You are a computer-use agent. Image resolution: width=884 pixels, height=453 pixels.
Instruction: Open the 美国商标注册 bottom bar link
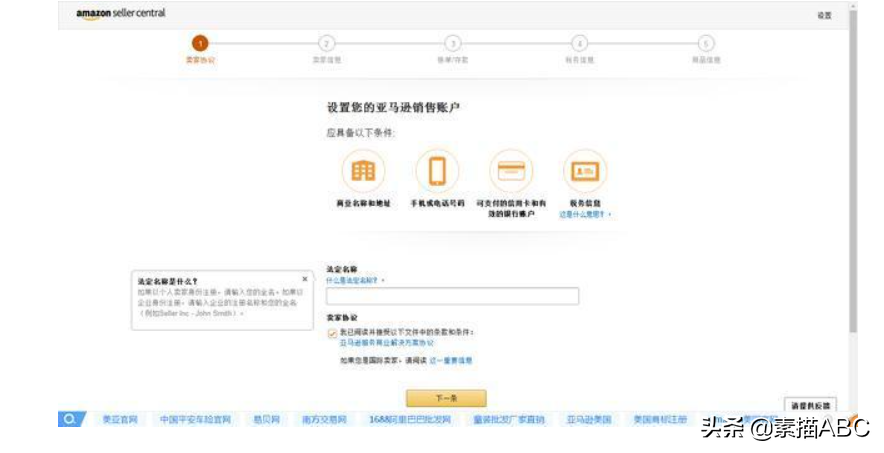(x=660, y=420)
